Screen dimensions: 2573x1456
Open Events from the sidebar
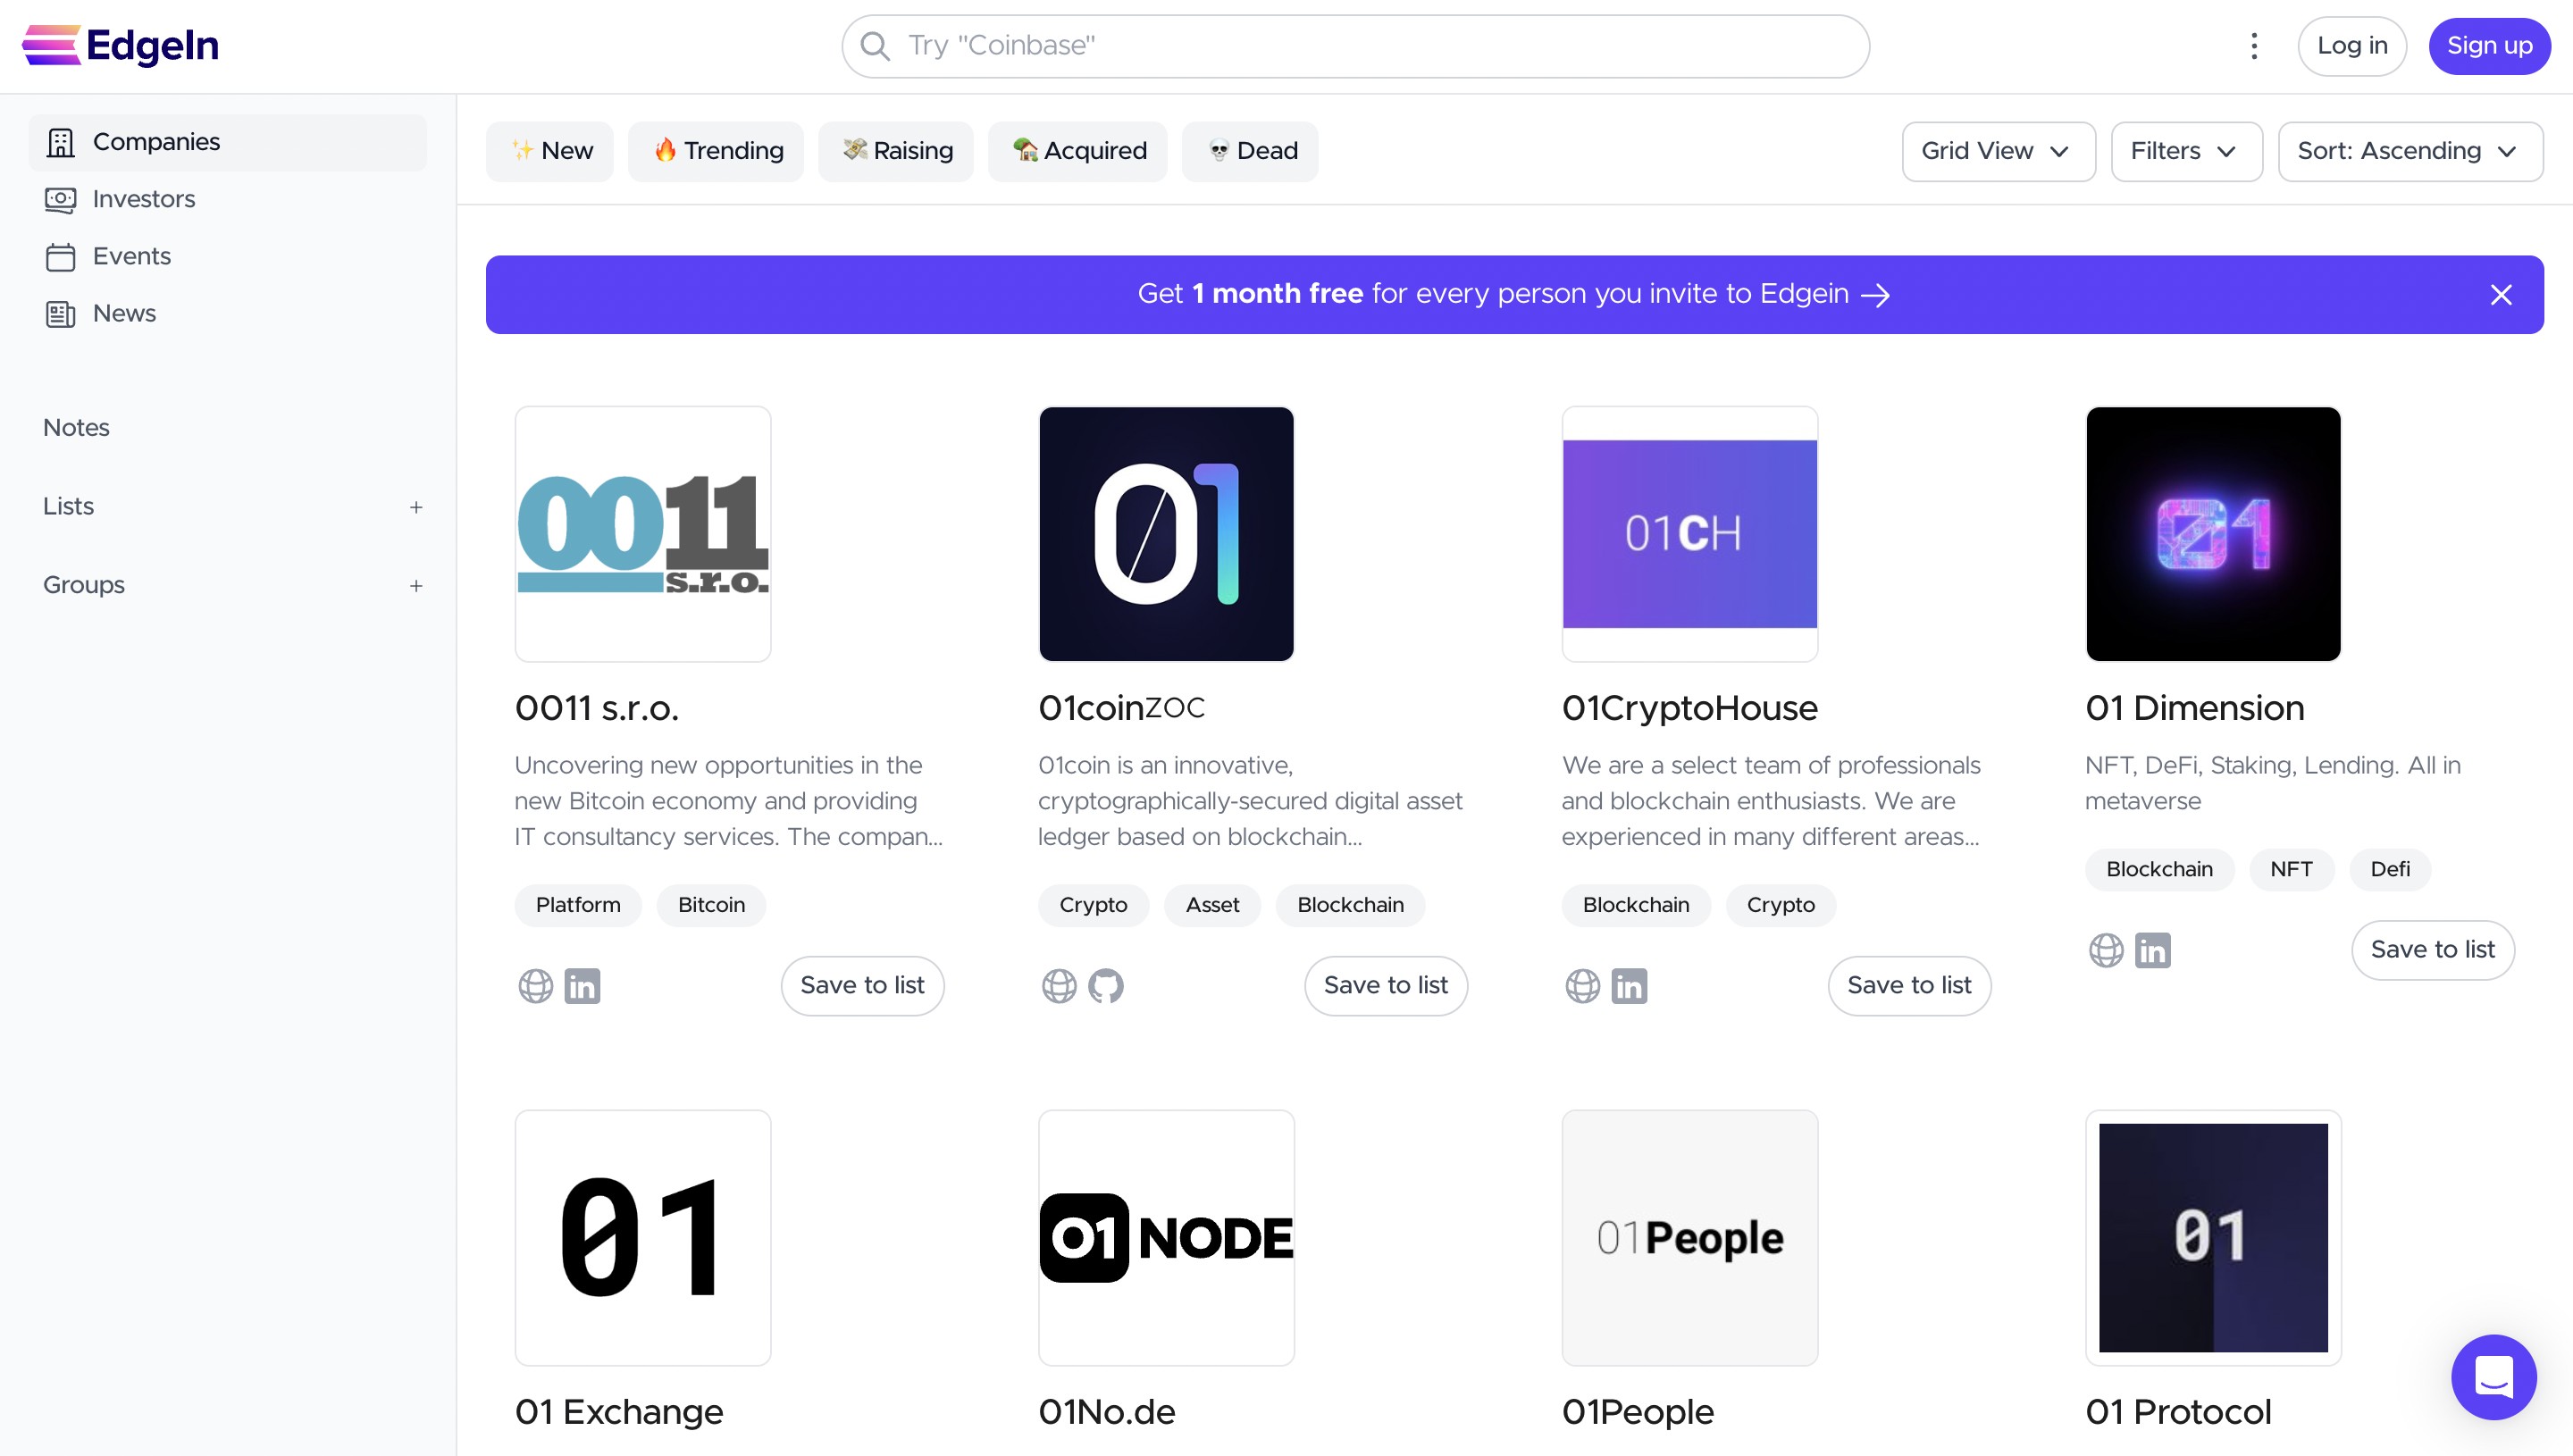131,256
